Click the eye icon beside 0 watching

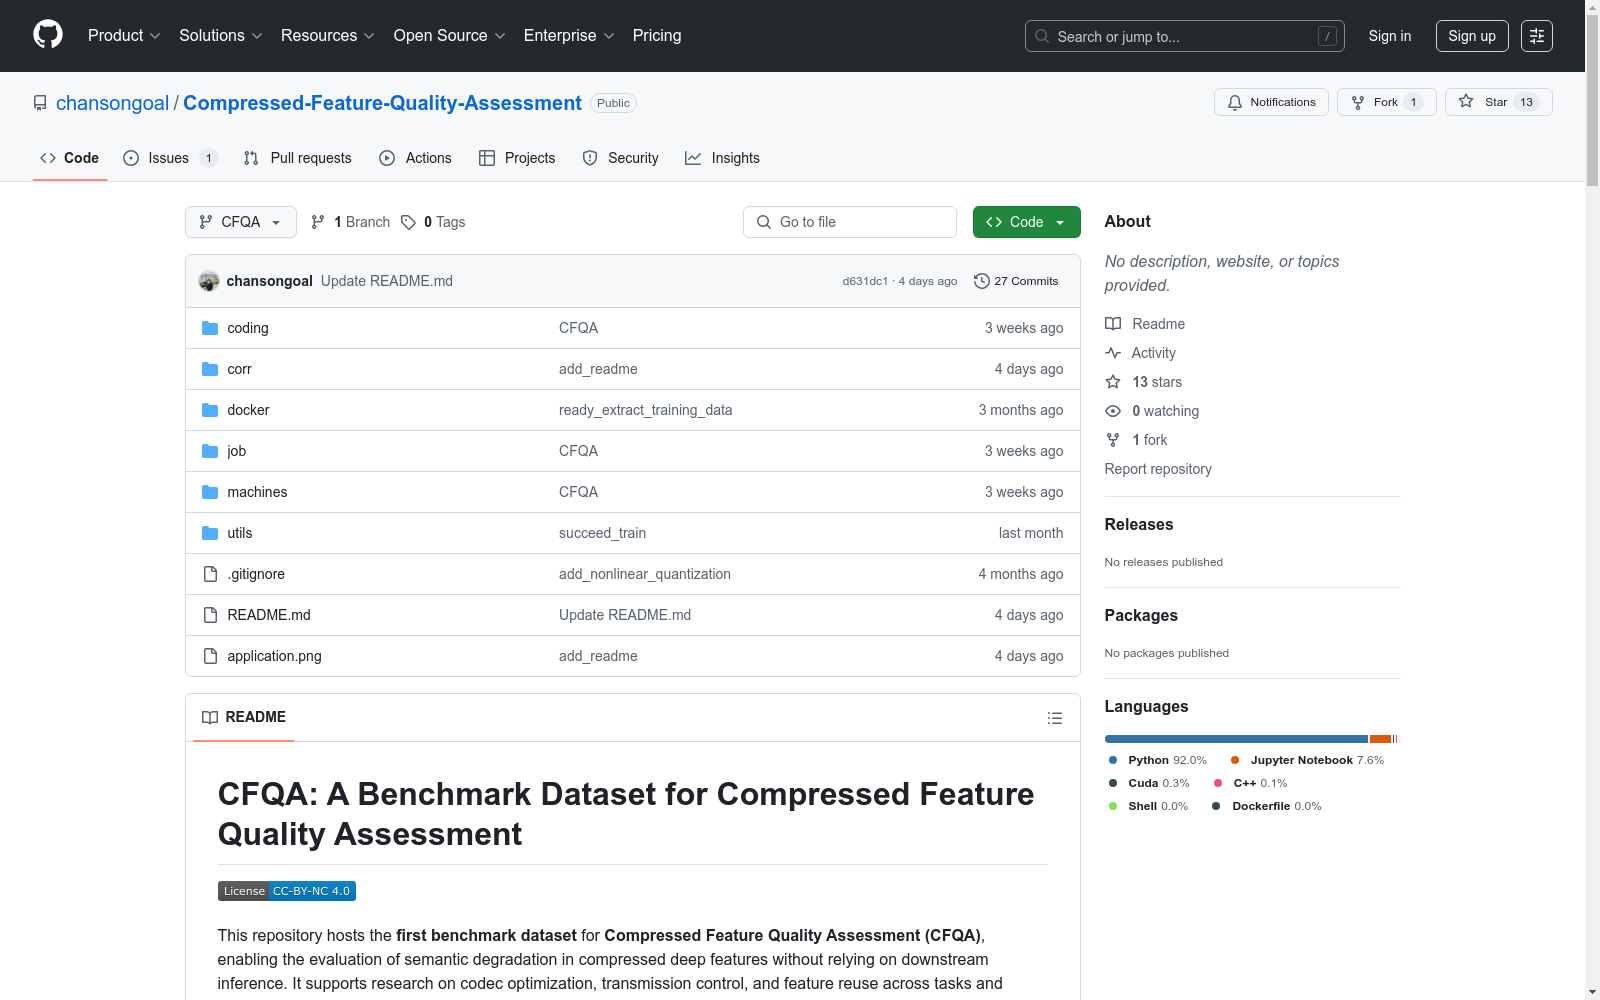coord(1113,411)
